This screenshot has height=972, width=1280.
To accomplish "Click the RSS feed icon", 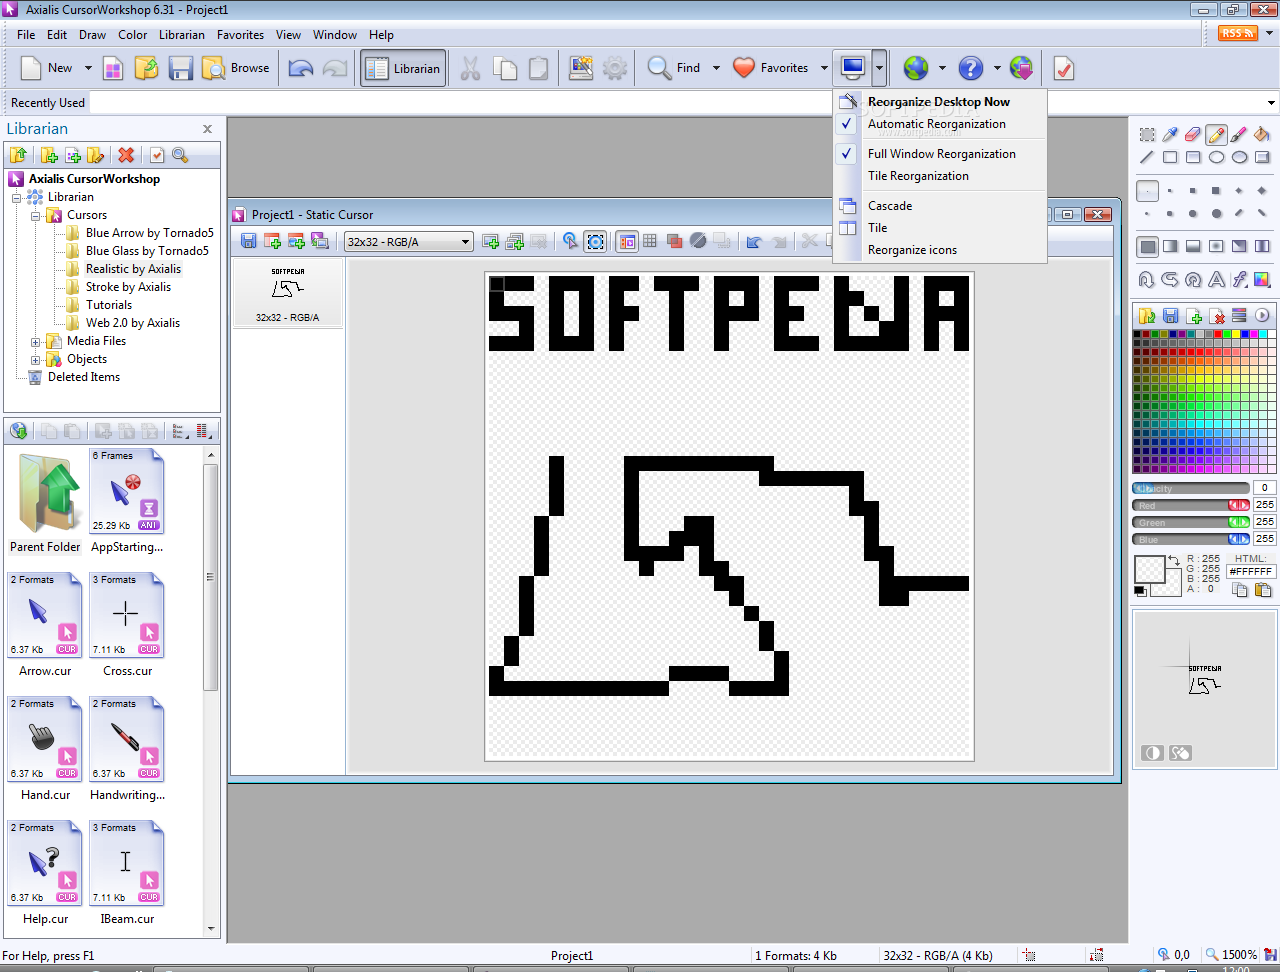I will pos(1237,33).
